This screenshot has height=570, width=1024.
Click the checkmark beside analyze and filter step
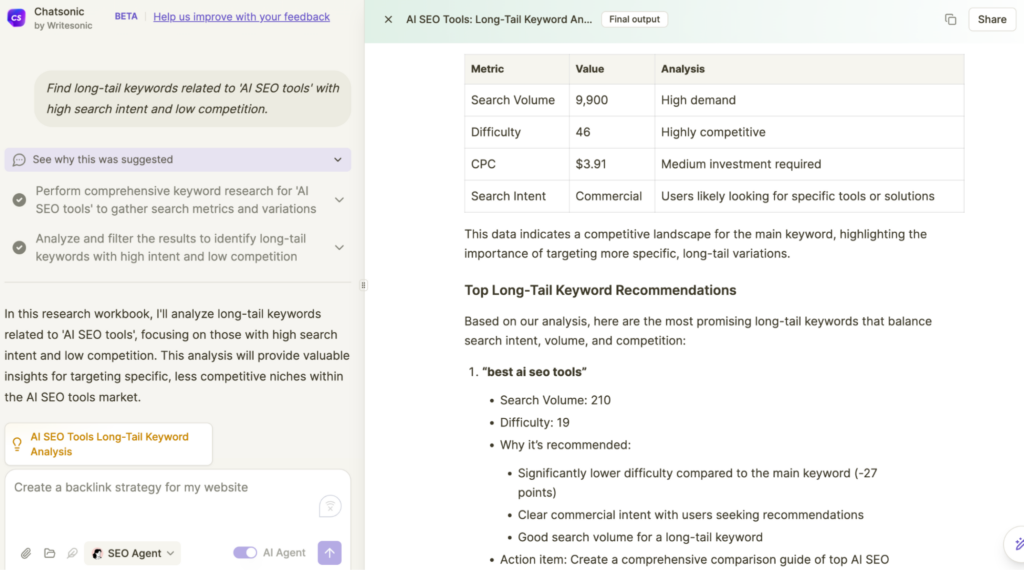point(20,247)
